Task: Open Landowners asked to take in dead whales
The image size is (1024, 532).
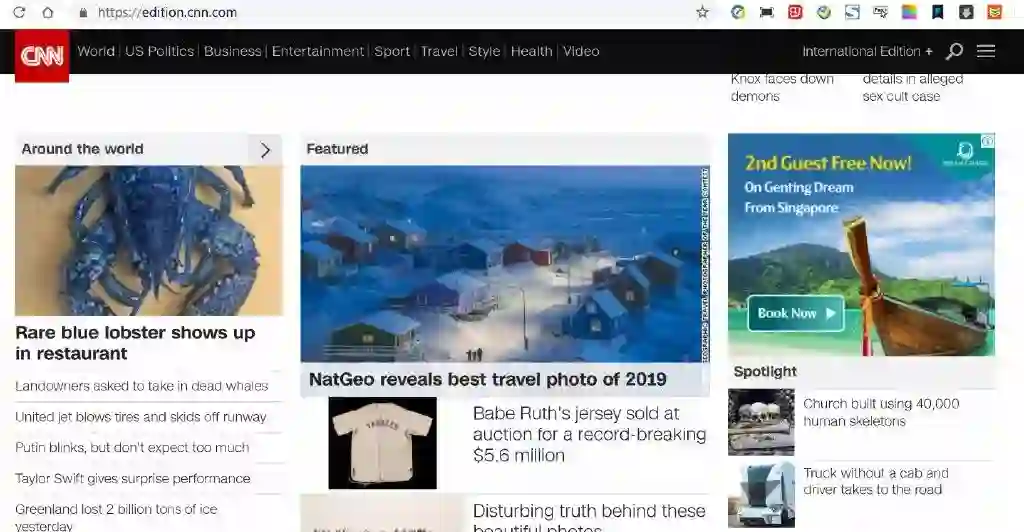Action: [x=142, y=386]
